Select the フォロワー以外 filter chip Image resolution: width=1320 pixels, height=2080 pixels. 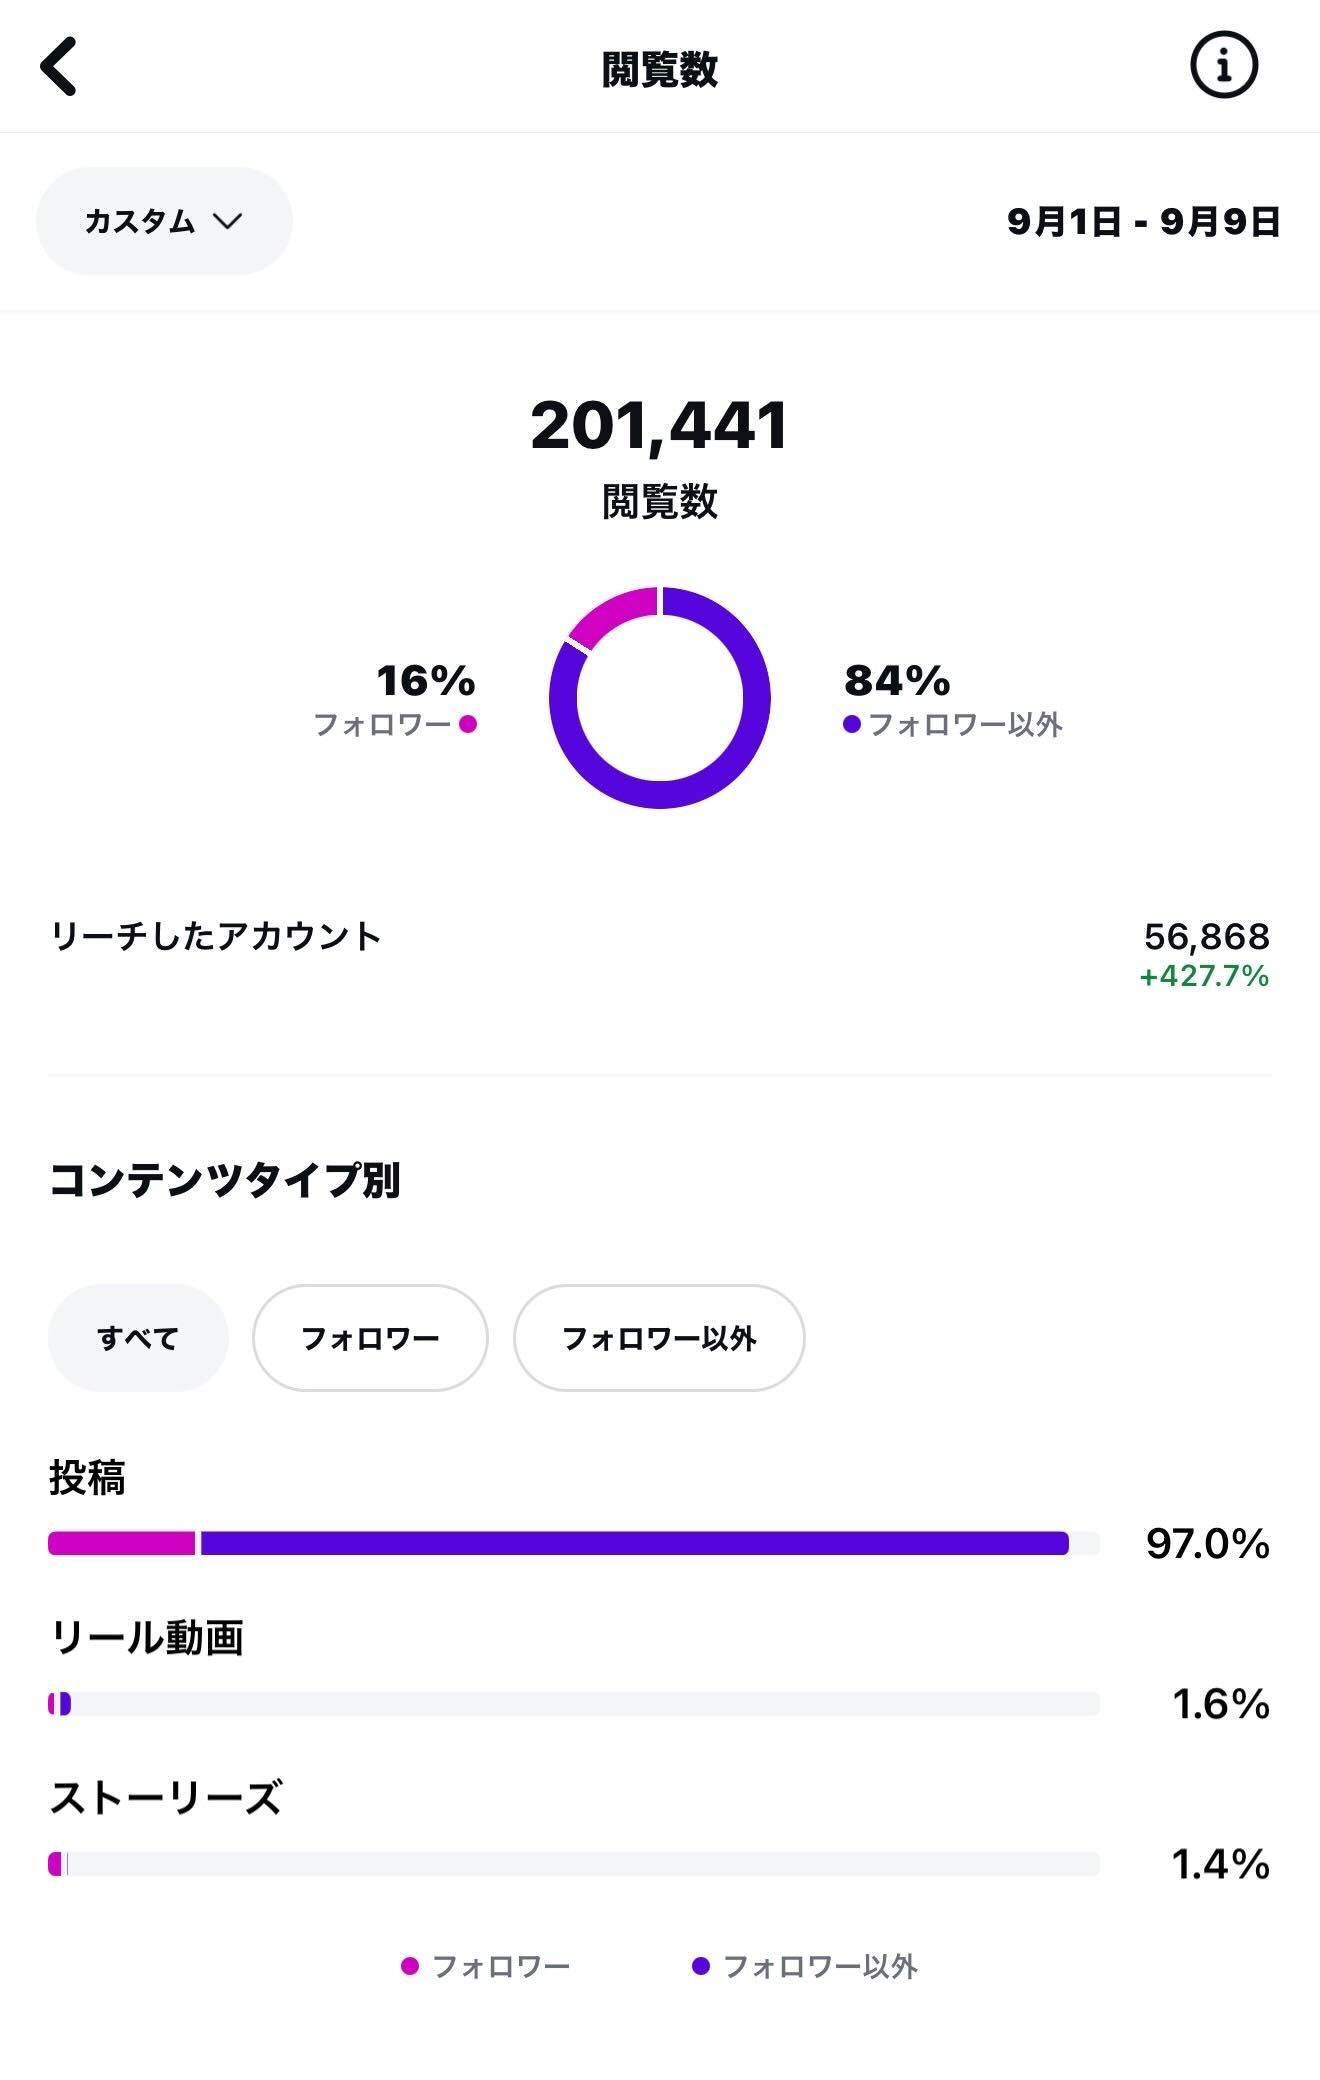point(659,1338)
